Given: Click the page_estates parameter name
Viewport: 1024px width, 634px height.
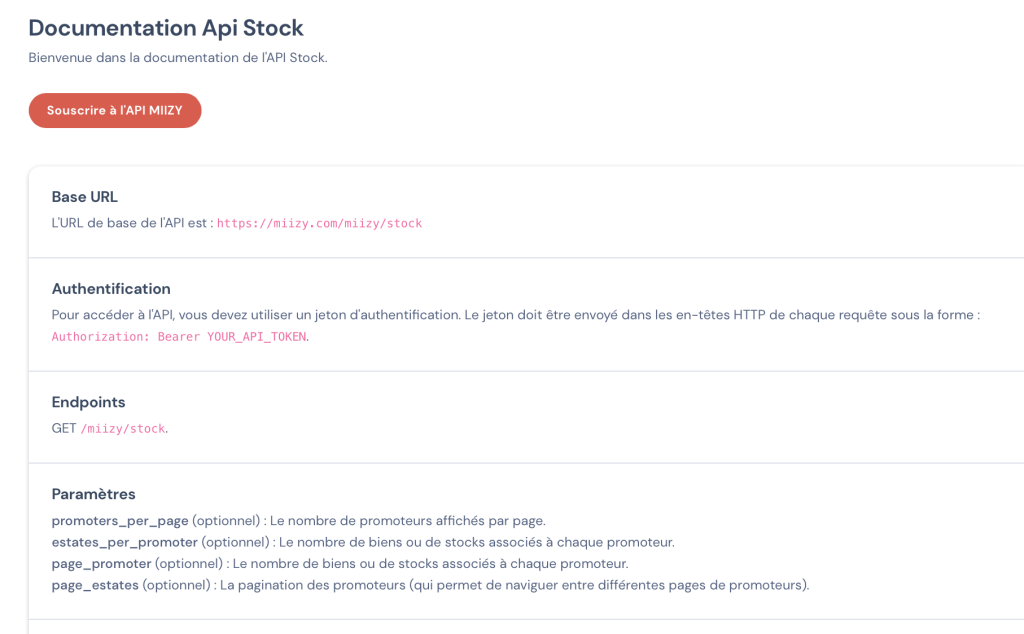Looking at the screenshot, I should pyautogui.click(x=95, y=585).
